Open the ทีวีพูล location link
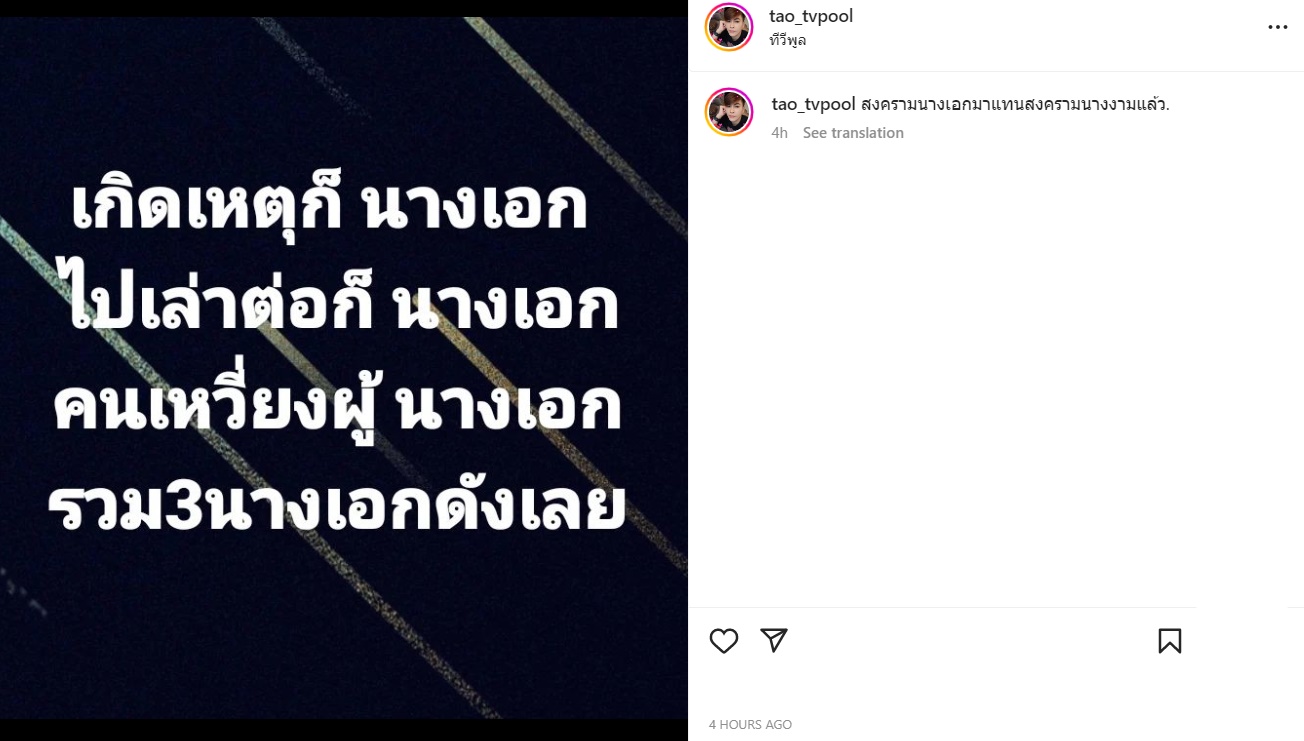The width and height of the screenshot is (1304, 741). click(788, 41)
